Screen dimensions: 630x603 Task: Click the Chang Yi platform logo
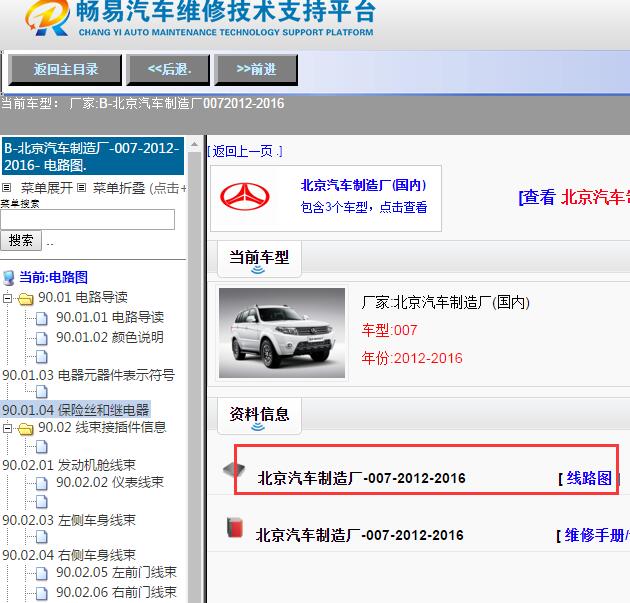[x=47, y=18]
